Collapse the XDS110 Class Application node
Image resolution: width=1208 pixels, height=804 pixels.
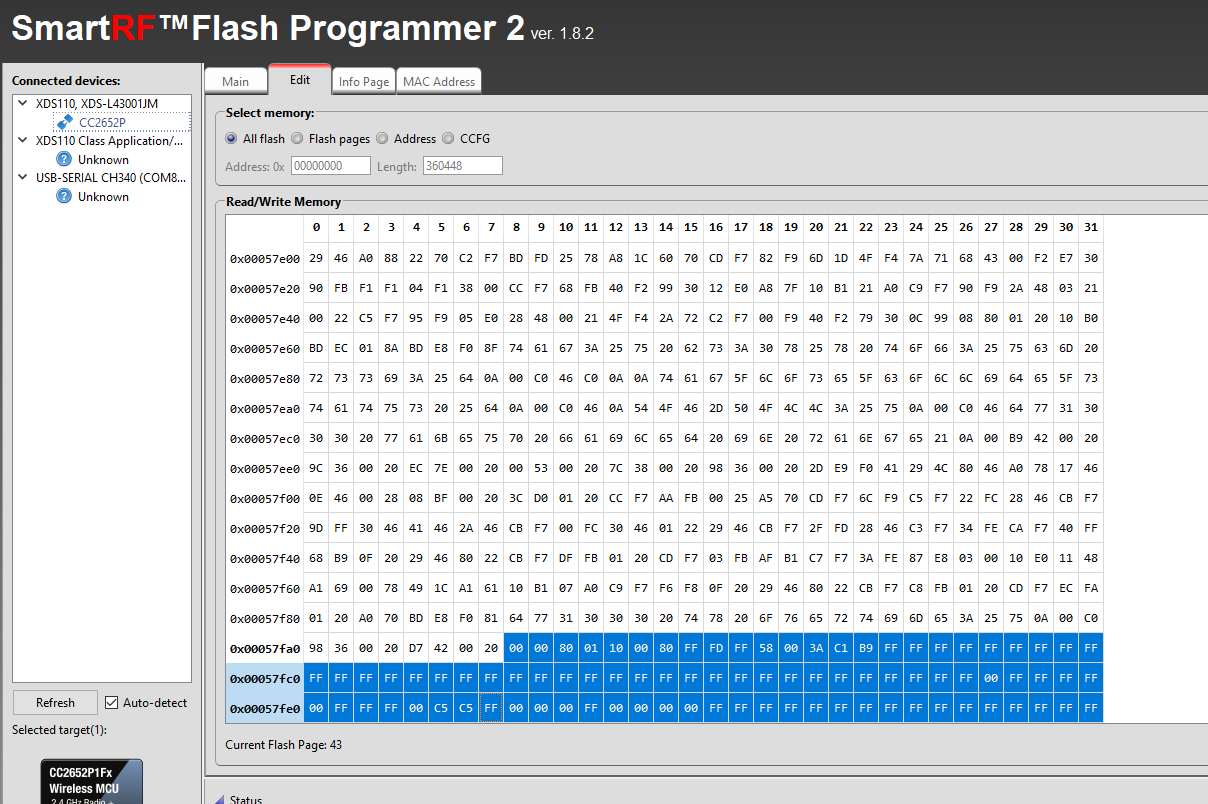point(23,140)
